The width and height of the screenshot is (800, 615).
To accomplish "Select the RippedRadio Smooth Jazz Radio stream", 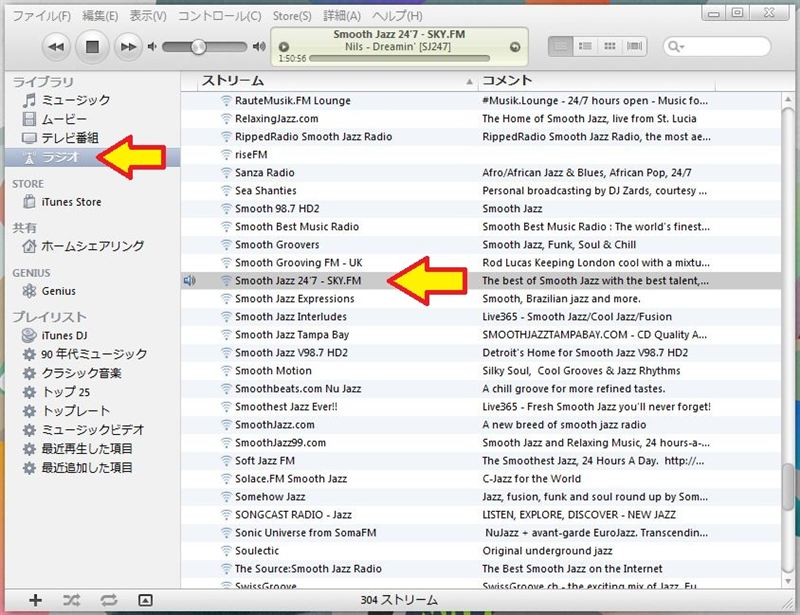I will click(481, 137).
